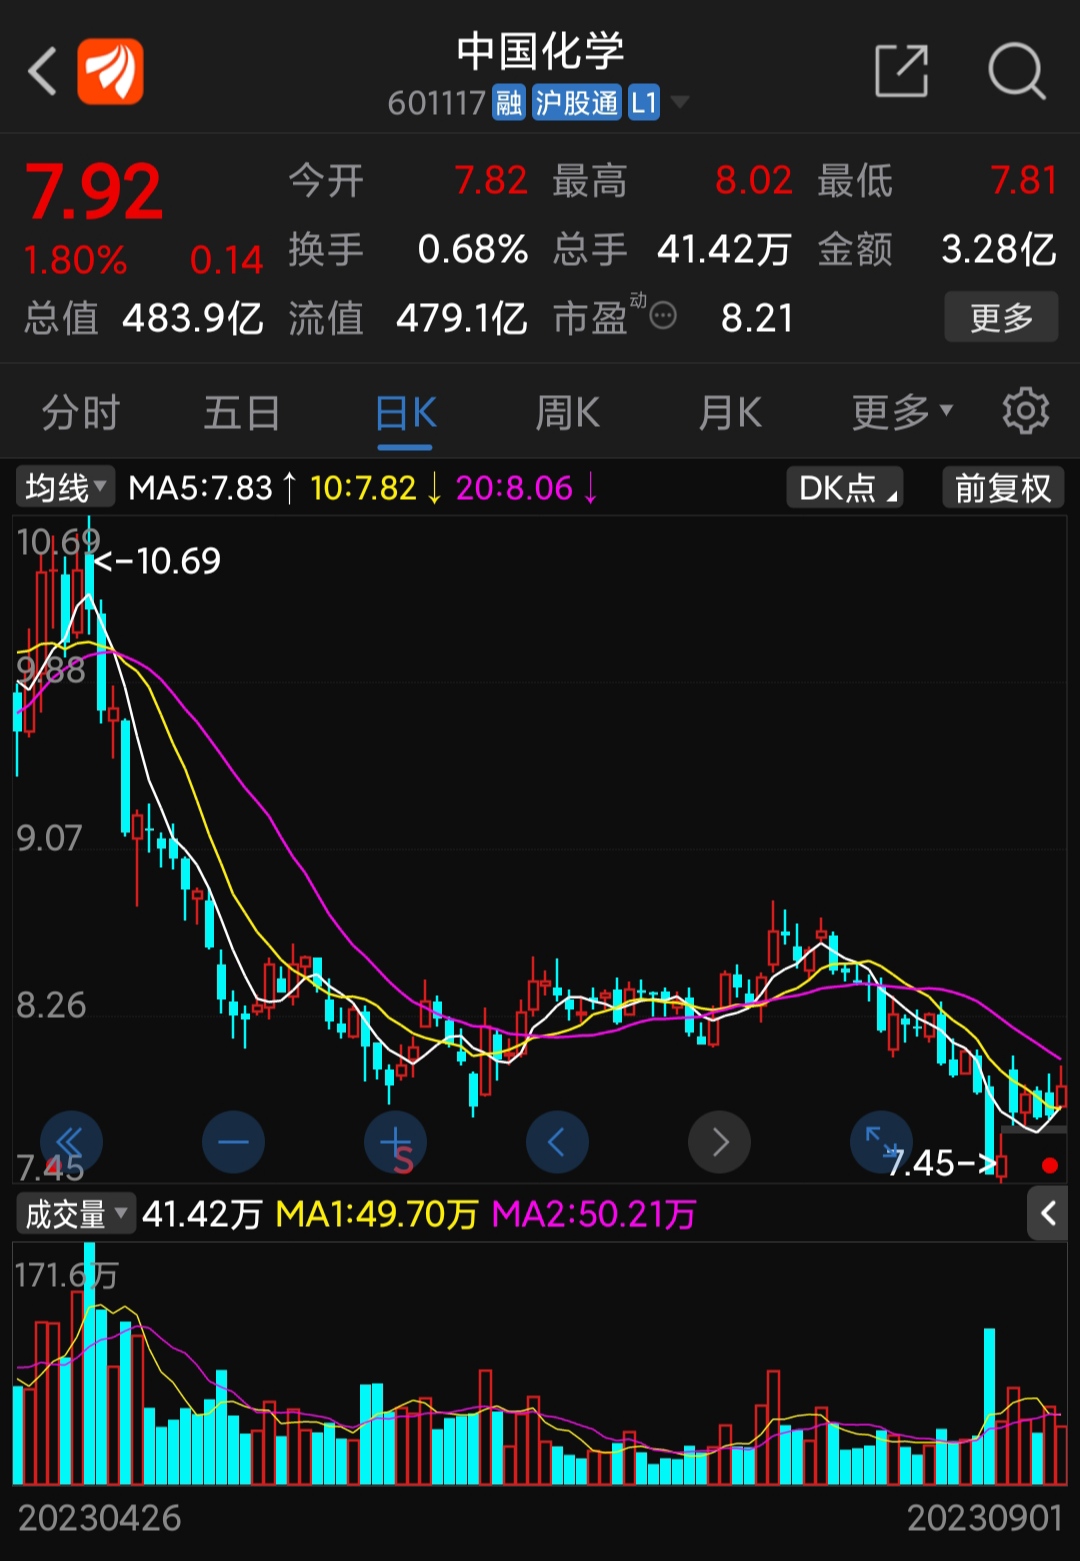Tap the 171.6万 volume axis label
Screen dimensions: 1080x1561
coord(66,1275)
